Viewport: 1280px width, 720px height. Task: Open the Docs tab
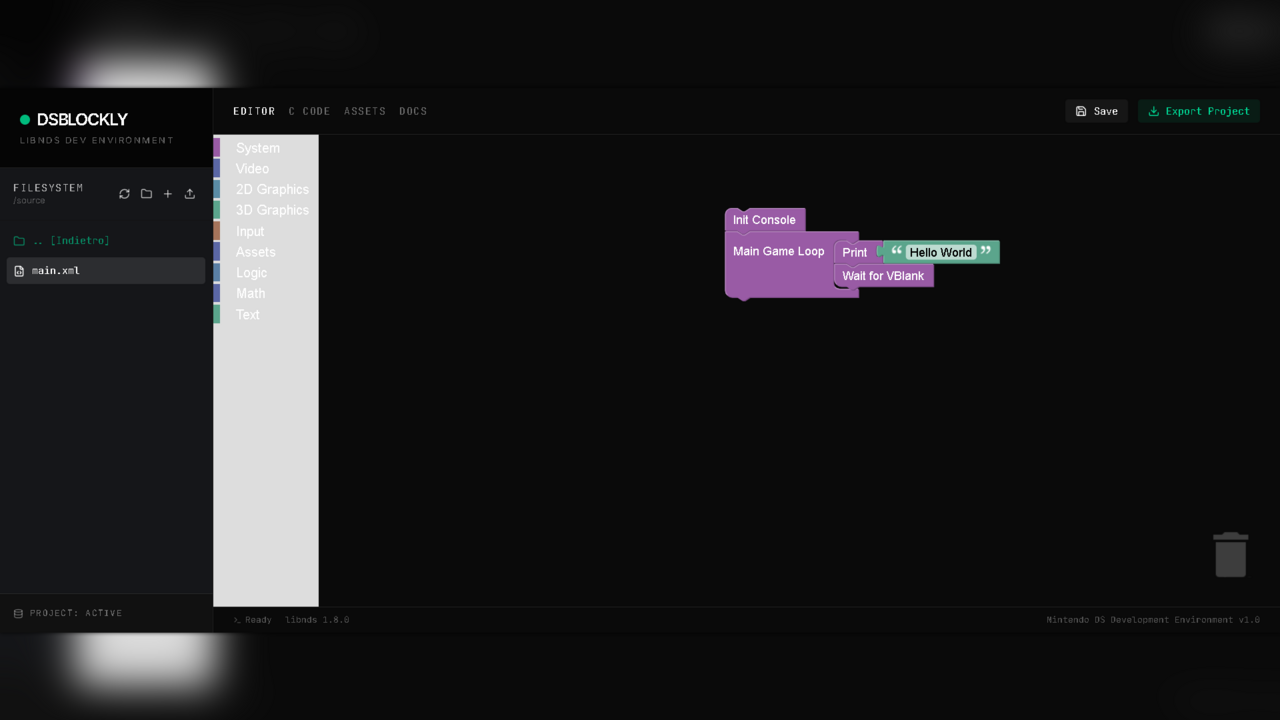point(413,111)
